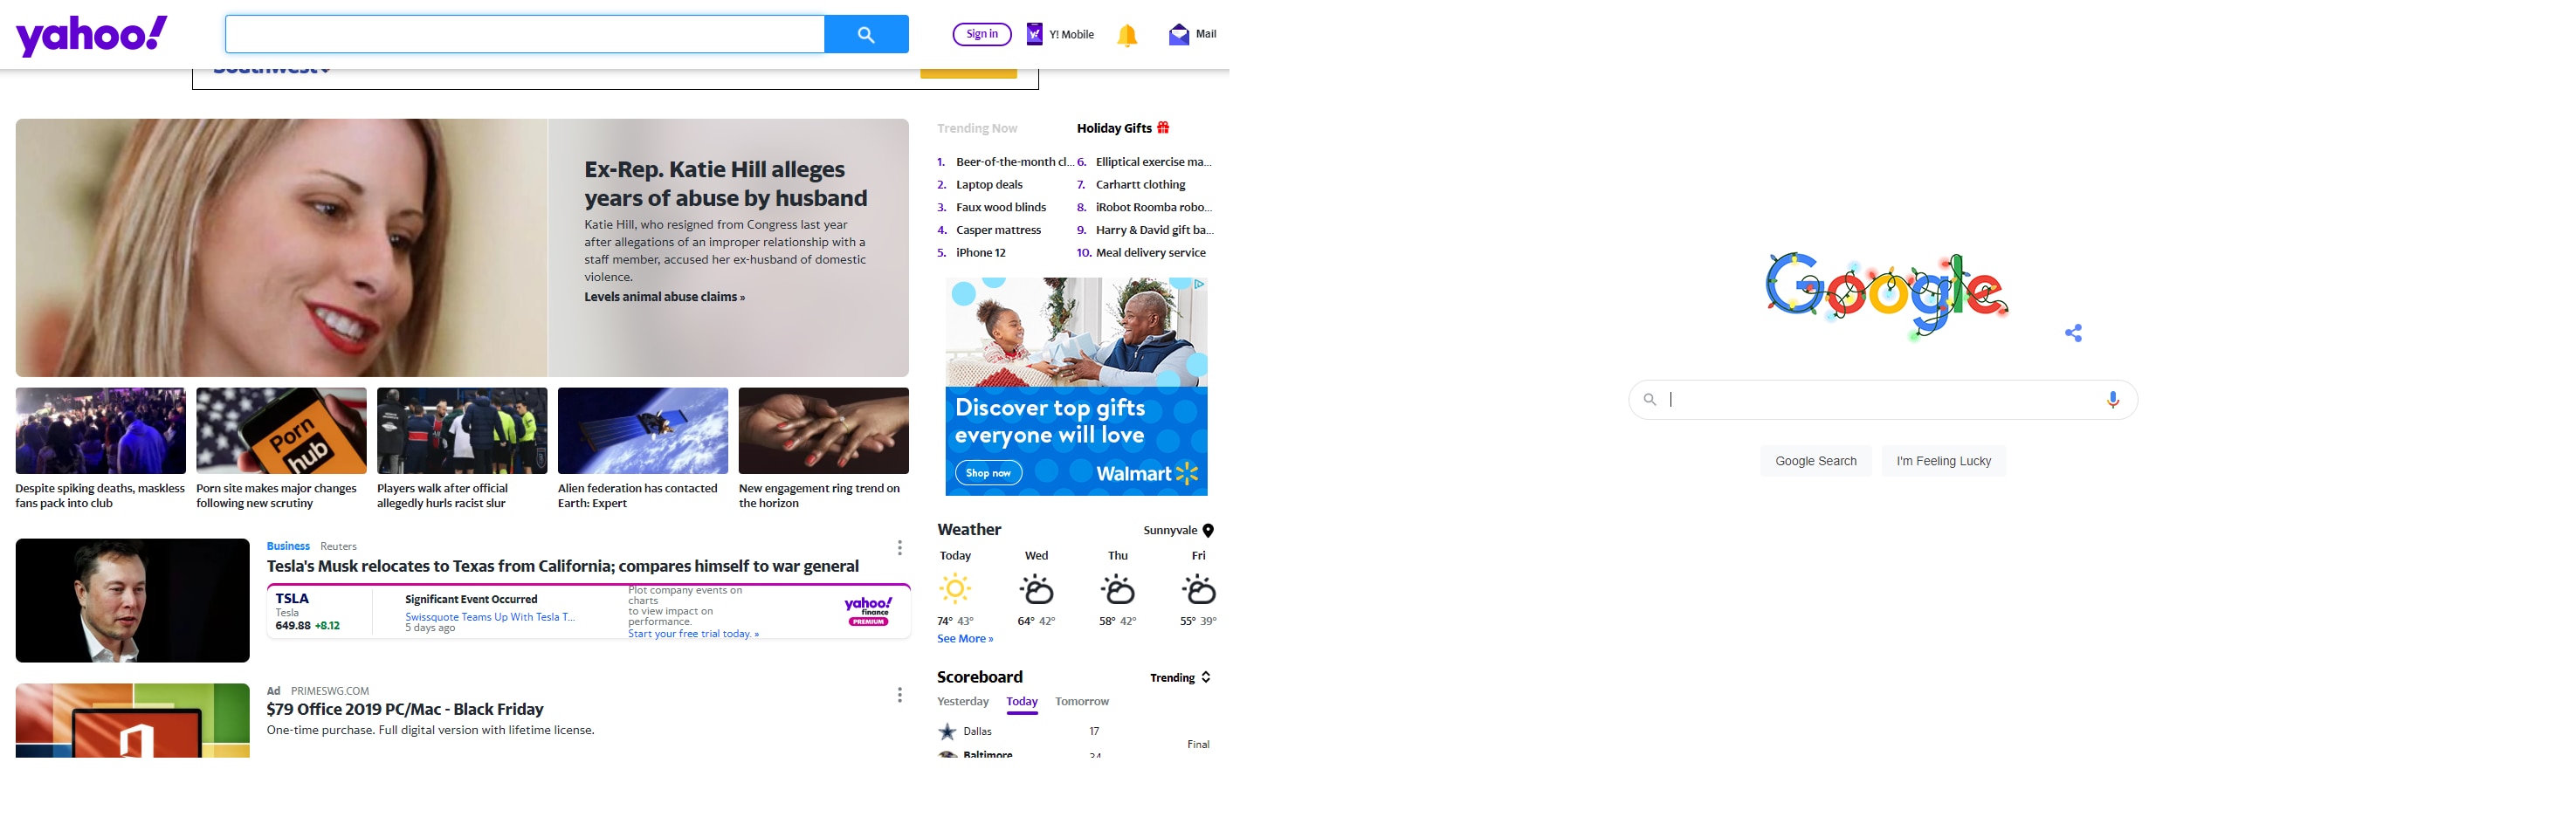The image size is (2576, 824).
Task: Click the Dallas Cowboys star logo
Action: point(947,732)
